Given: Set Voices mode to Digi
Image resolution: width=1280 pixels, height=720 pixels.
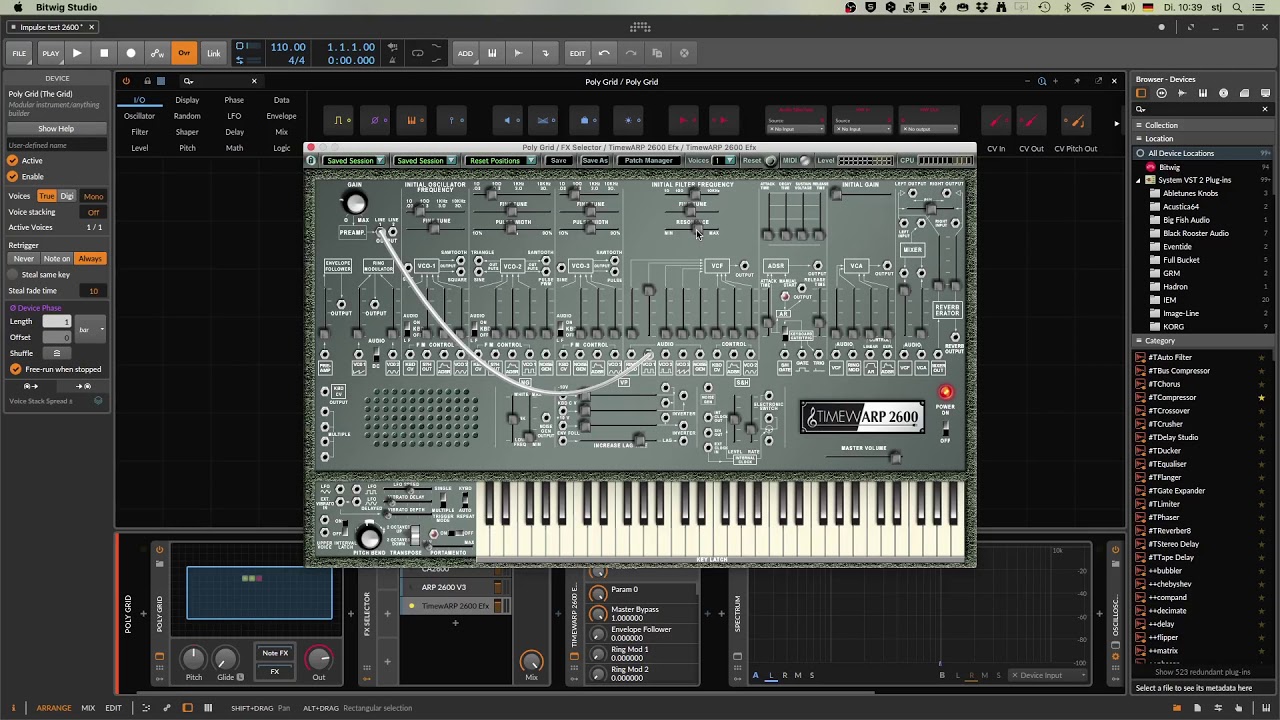Looking at the screenshot, I should pyautogui.click(x=67, y=196).
